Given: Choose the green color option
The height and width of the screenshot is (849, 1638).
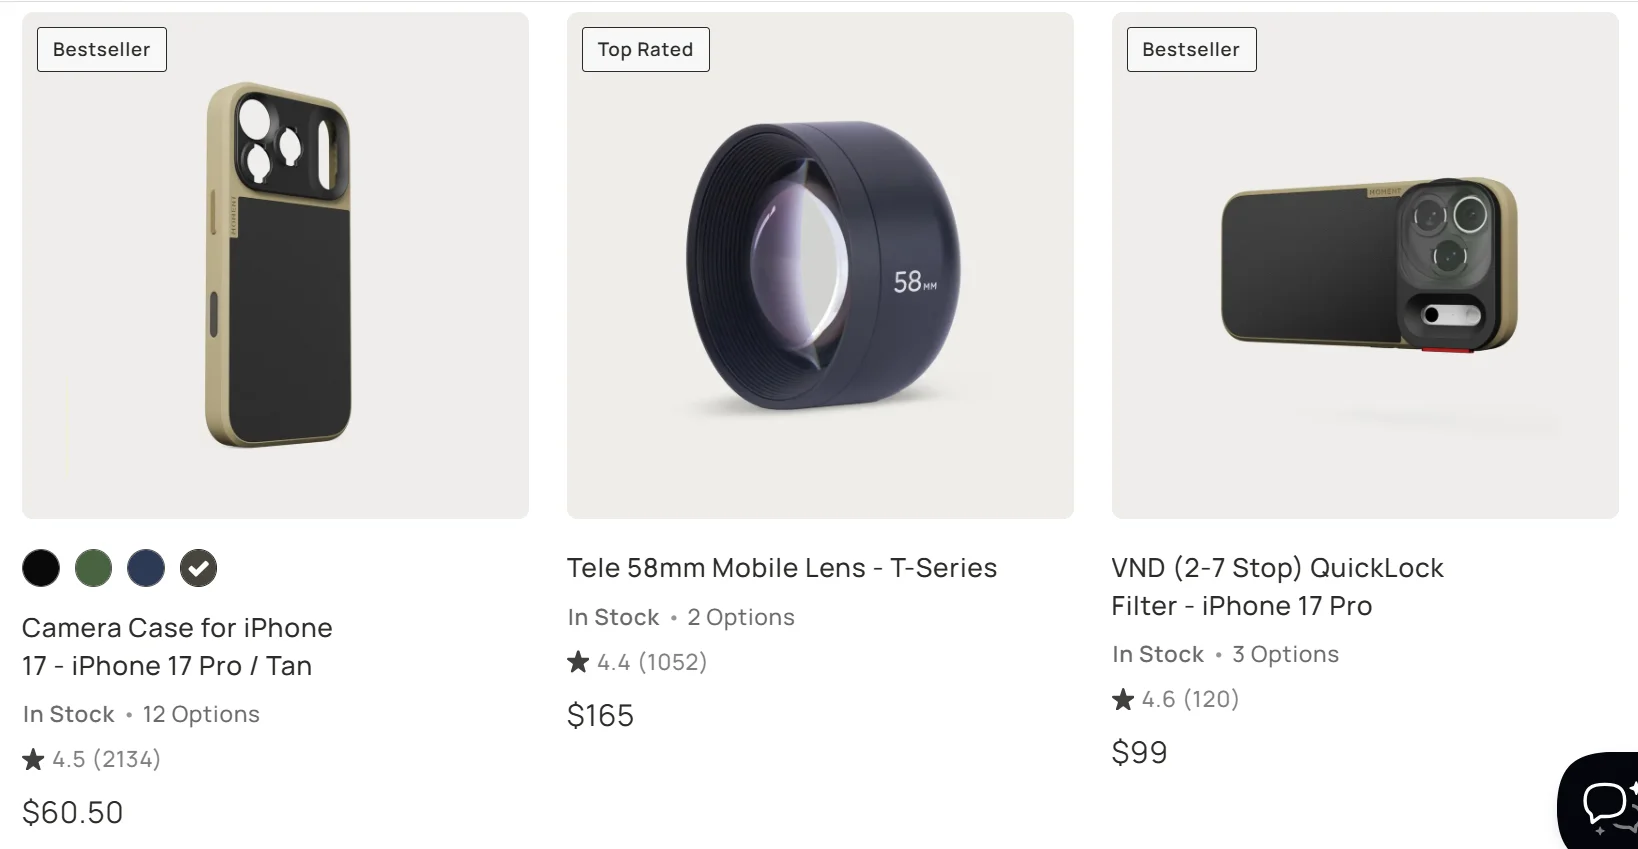Looking at the screenshot, I should pos(93,568).
